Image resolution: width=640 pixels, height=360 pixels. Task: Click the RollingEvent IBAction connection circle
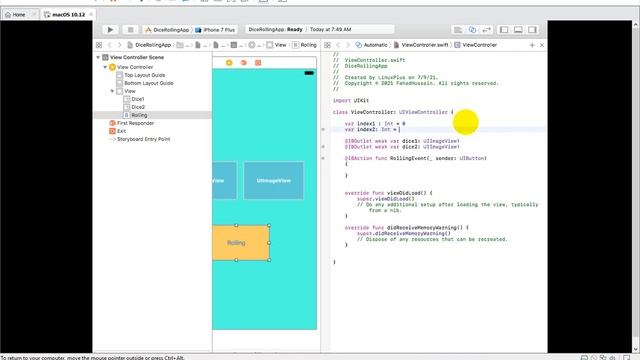pos(323,158)
